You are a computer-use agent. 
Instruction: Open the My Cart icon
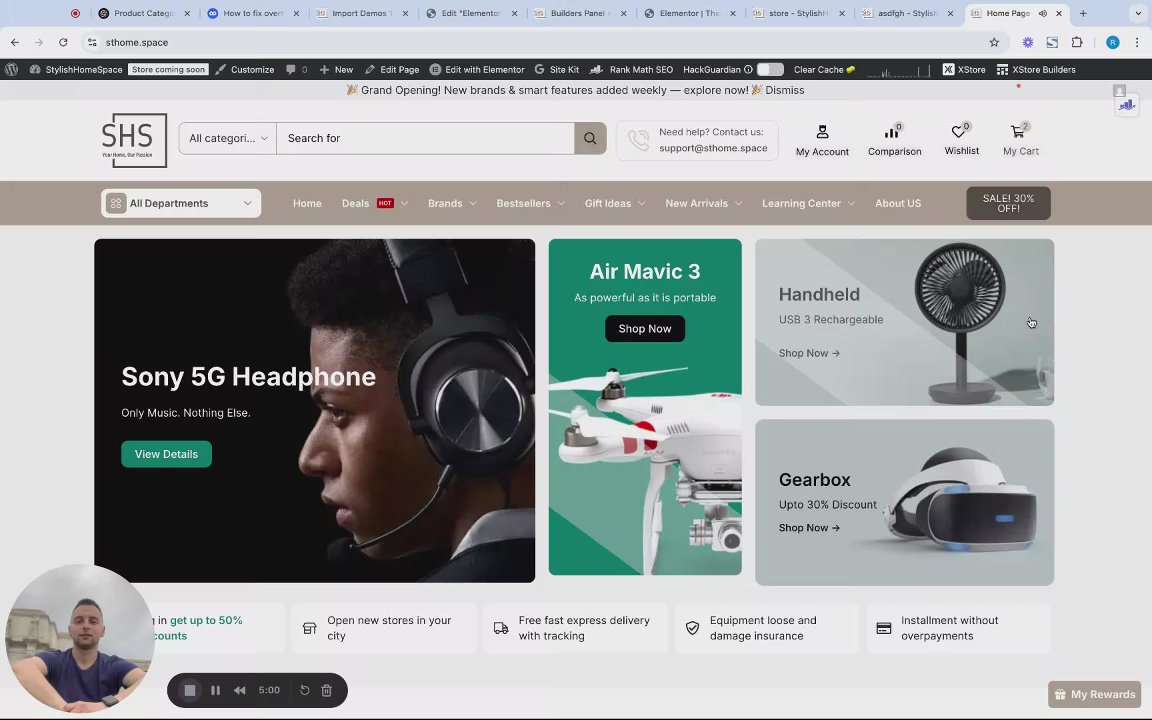[1018, 132]
